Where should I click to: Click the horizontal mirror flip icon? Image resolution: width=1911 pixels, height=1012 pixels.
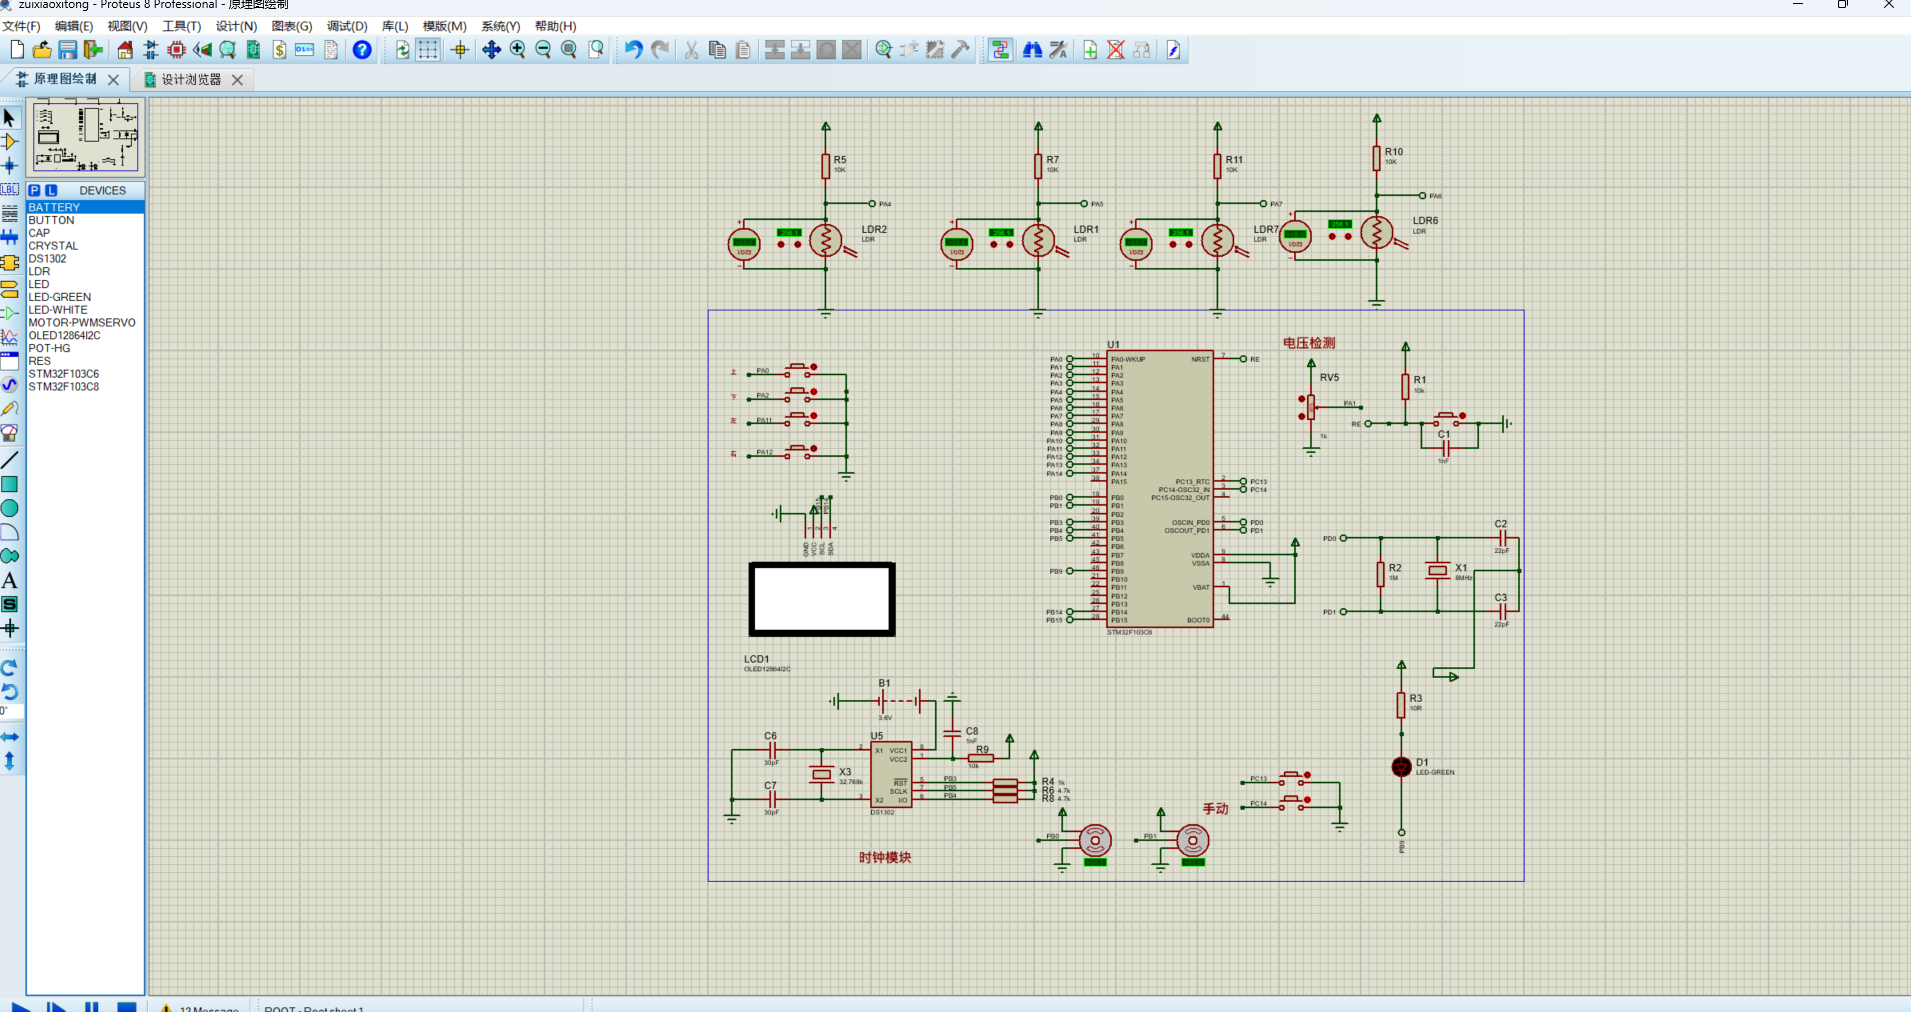[x=10, y=737]
